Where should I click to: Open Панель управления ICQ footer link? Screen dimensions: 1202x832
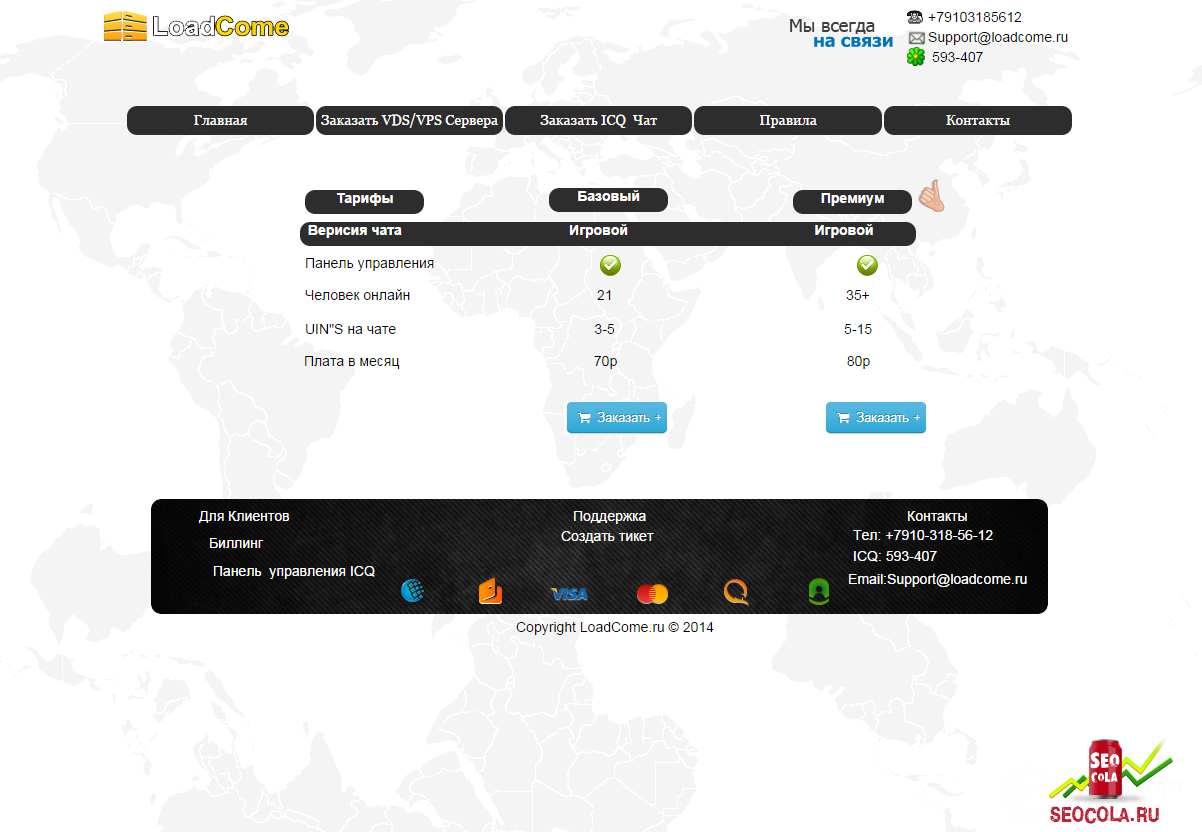[x=294, y=571]
